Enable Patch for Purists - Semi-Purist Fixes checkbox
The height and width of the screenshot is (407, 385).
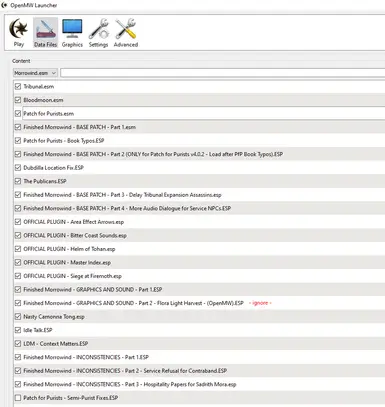[x=18, y=398]
